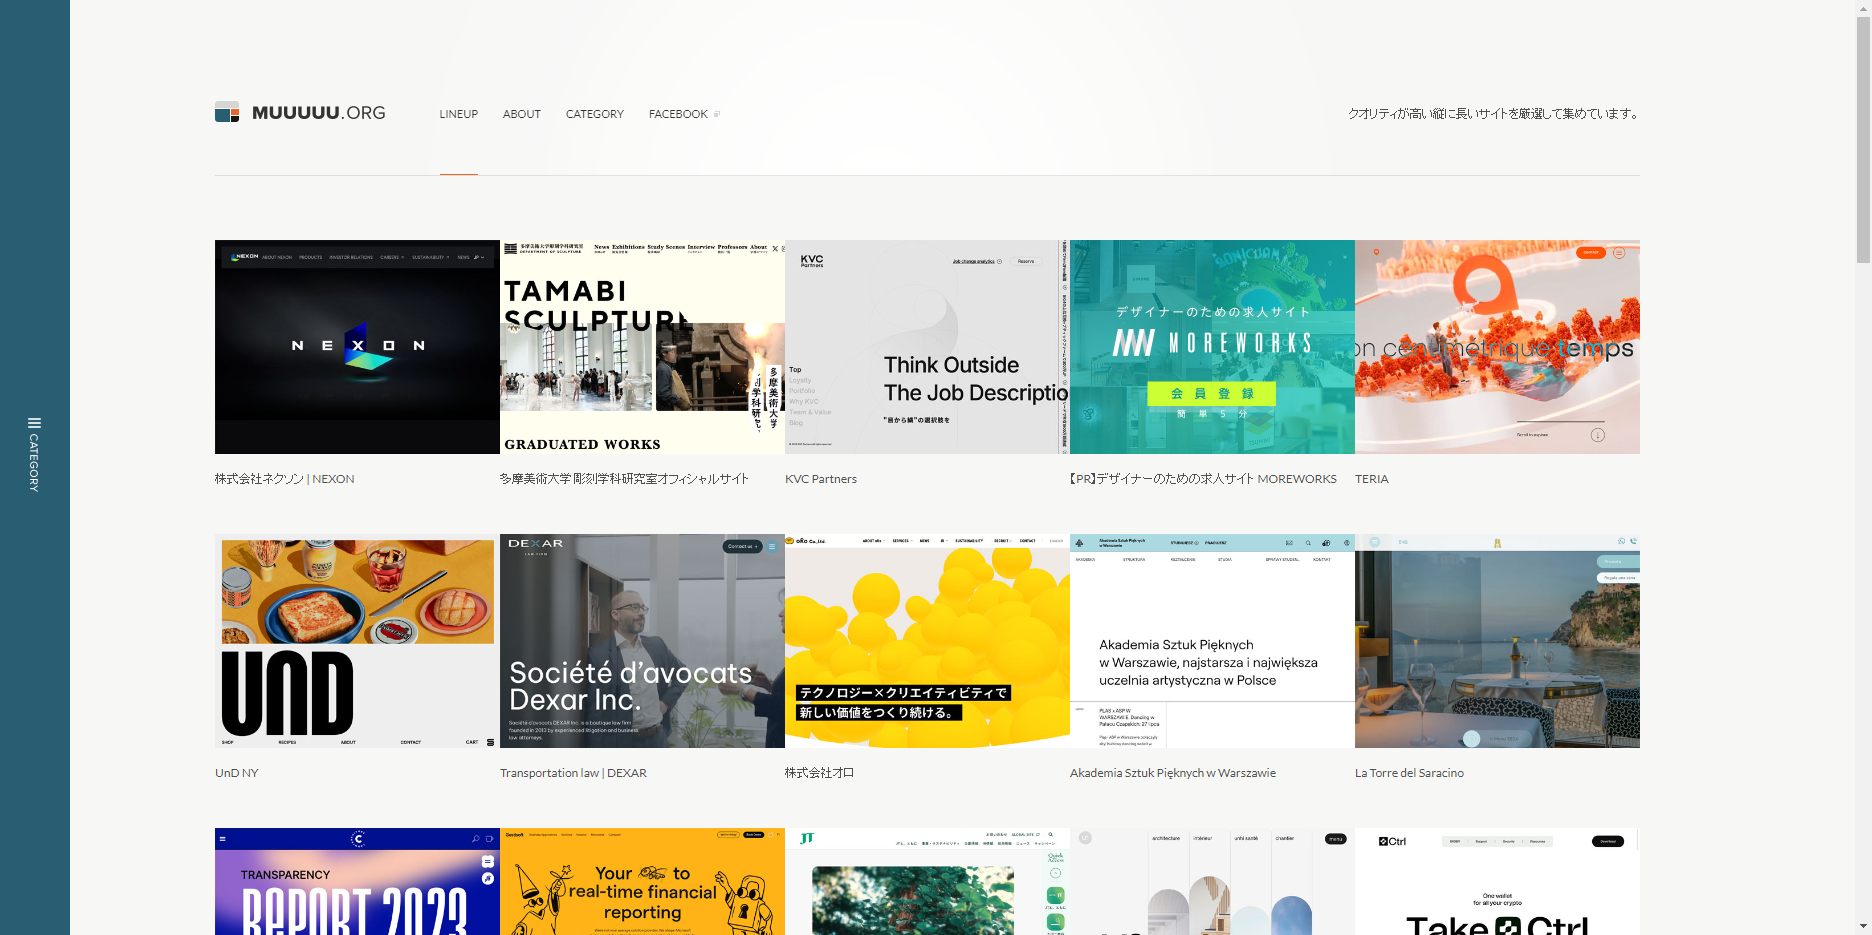Open the La Torre del Saracino thumbnail
The height and width of the screenshot is (935, 1872).
coord(1497,641)
